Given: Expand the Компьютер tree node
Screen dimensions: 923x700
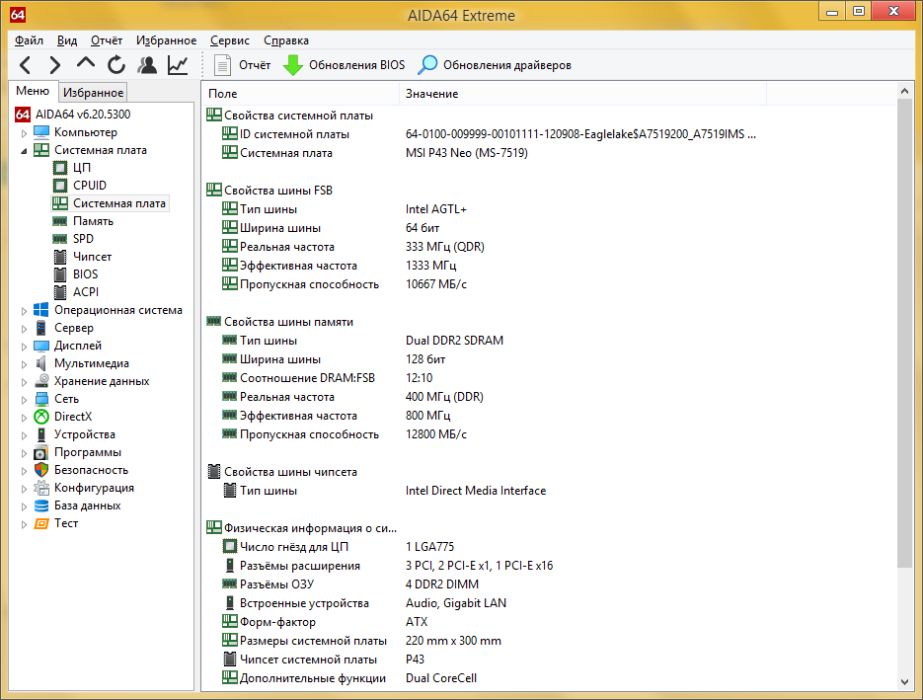Looking at the screenshot, I should tap(24, 133).
